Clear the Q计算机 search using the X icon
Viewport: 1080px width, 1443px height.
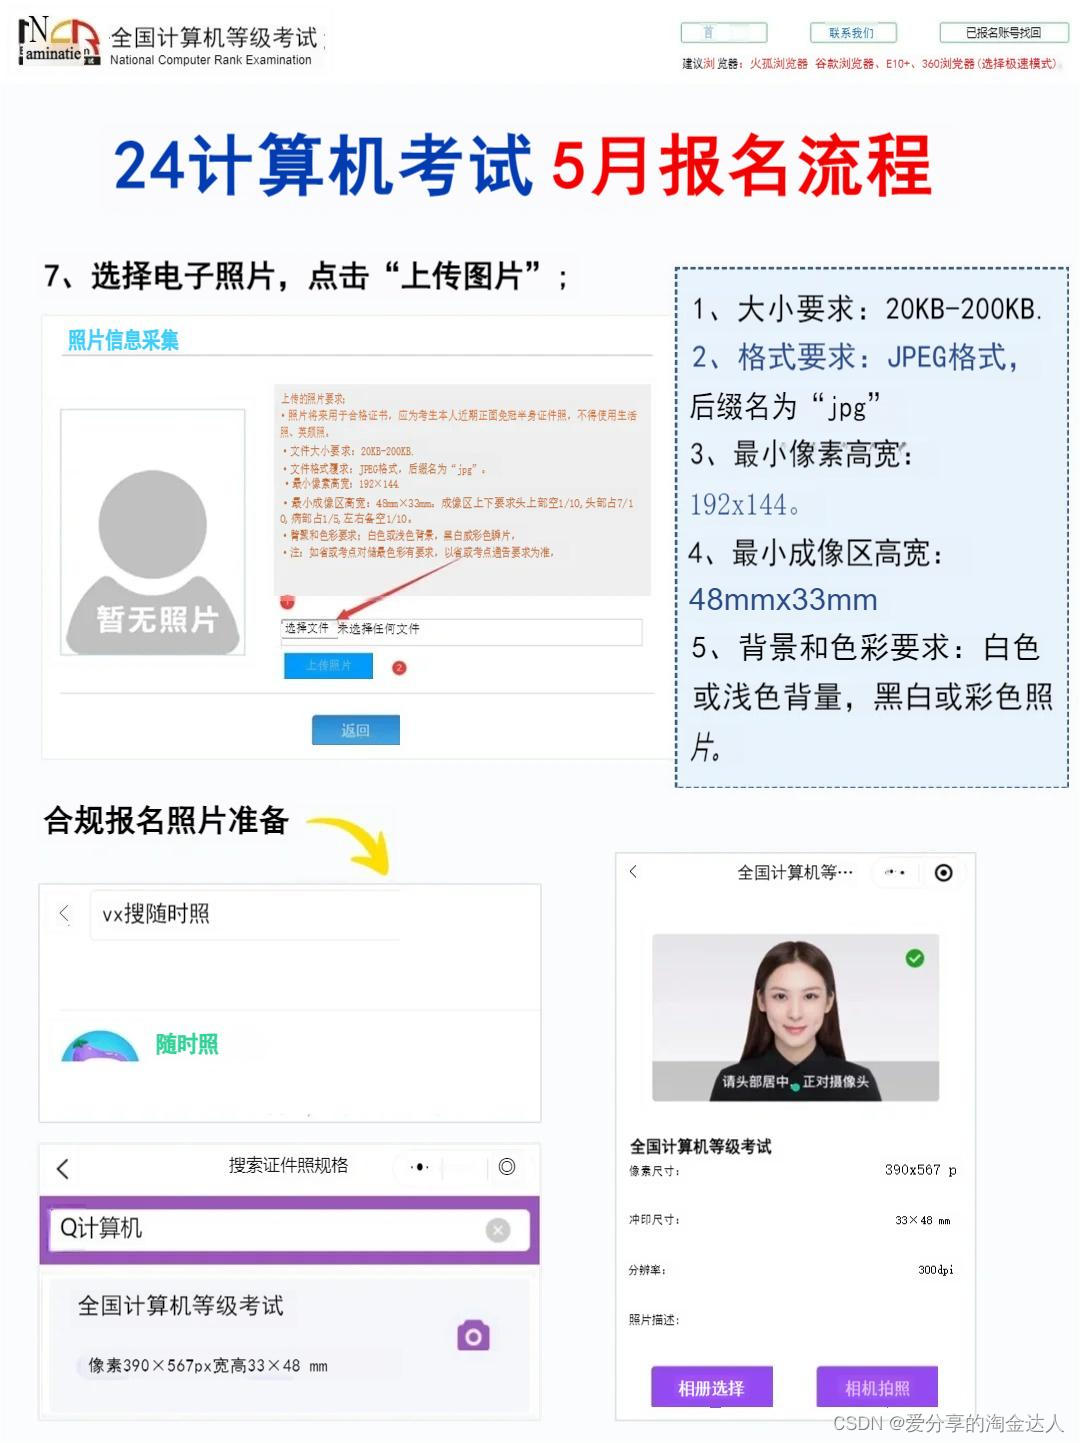(x=497, y=1229)
